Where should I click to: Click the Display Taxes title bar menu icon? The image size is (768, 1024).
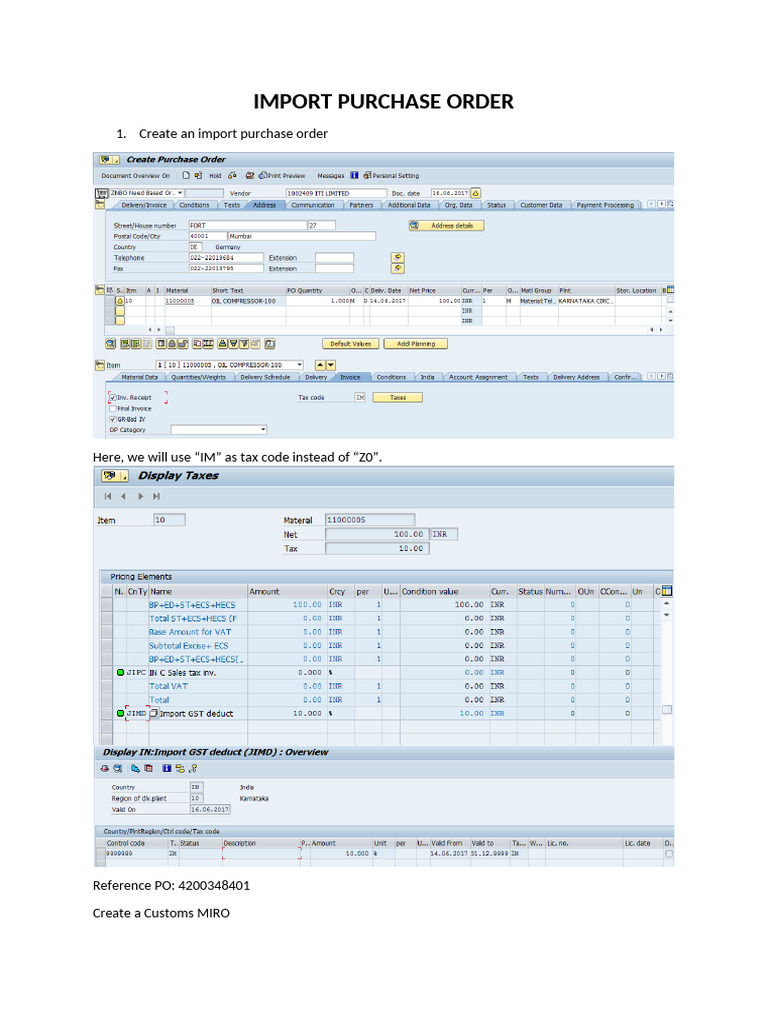[114, 475]
